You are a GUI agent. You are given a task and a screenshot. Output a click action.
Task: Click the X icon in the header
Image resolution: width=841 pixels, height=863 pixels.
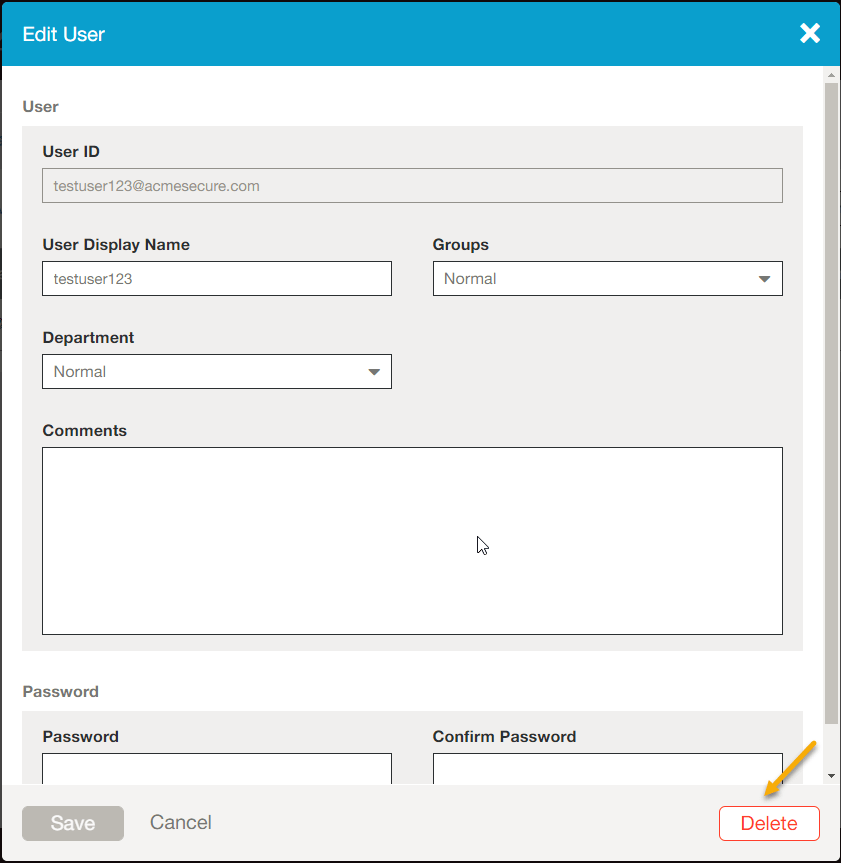tap(810, 33)
